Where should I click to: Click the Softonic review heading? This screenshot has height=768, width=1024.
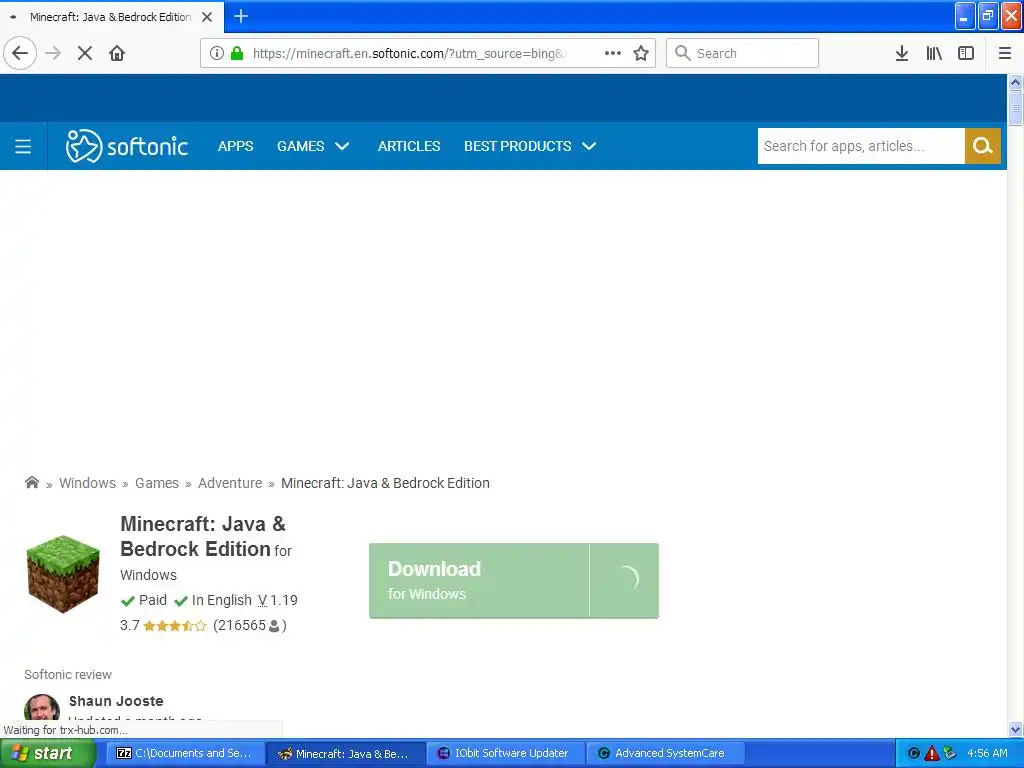pos(68,675)
